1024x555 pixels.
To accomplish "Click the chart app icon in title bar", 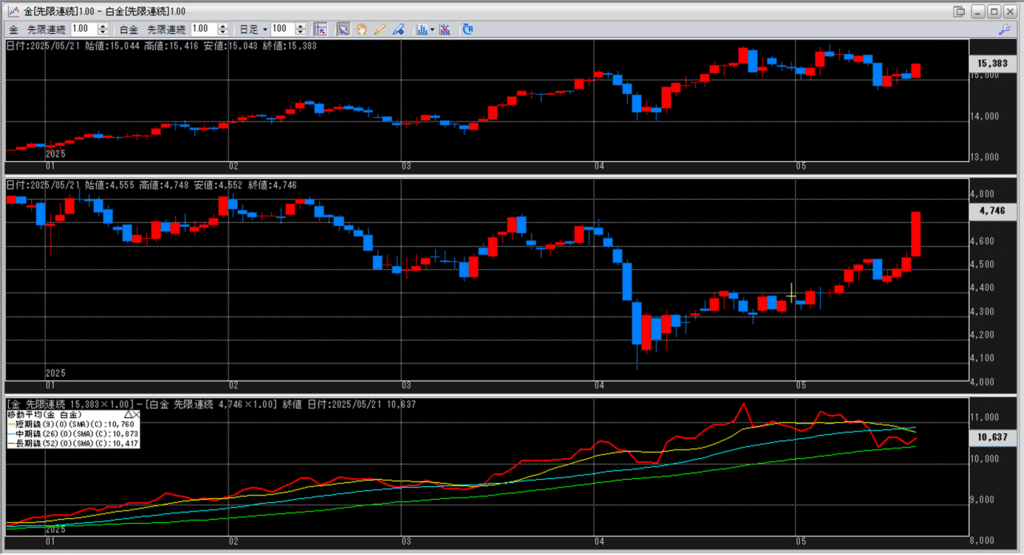I will 13,11.
